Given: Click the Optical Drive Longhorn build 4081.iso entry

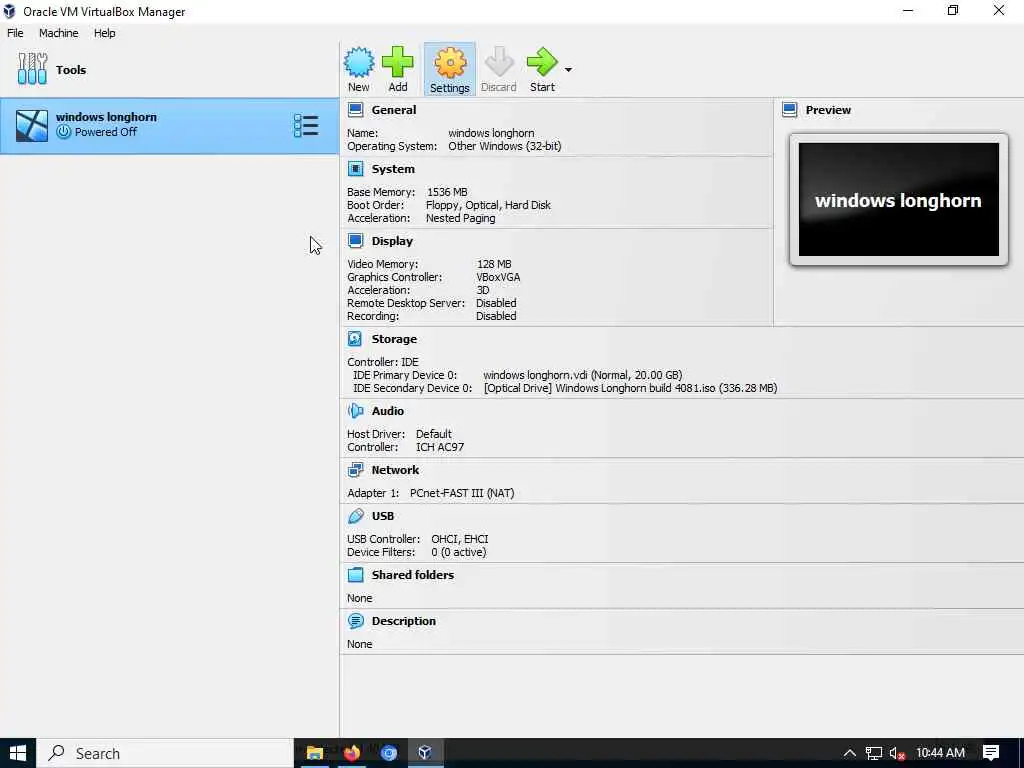Looking at the screenshot, I should tap(630, 388).
